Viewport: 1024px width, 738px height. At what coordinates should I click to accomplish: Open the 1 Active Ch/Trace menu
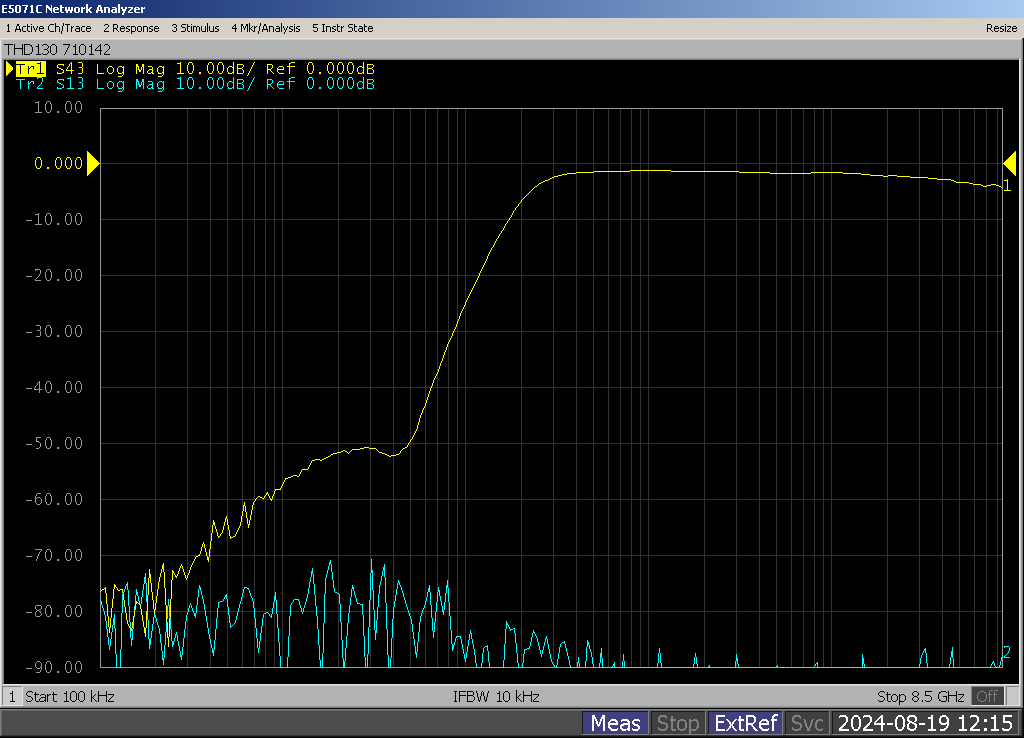(49, 28)
